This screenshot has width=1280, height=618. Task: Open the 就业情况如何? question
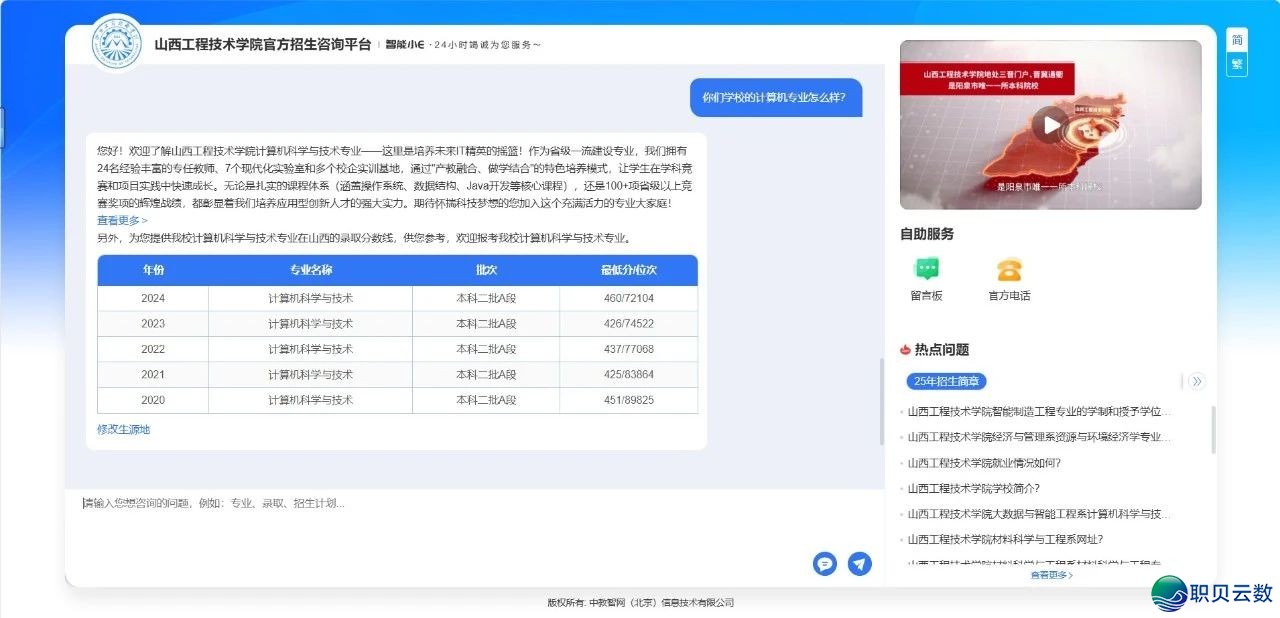pos(984,463)
